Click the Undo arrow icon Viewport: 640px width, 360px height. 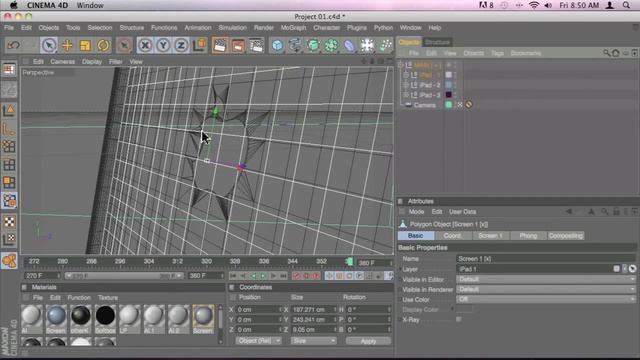pos(13,45)
